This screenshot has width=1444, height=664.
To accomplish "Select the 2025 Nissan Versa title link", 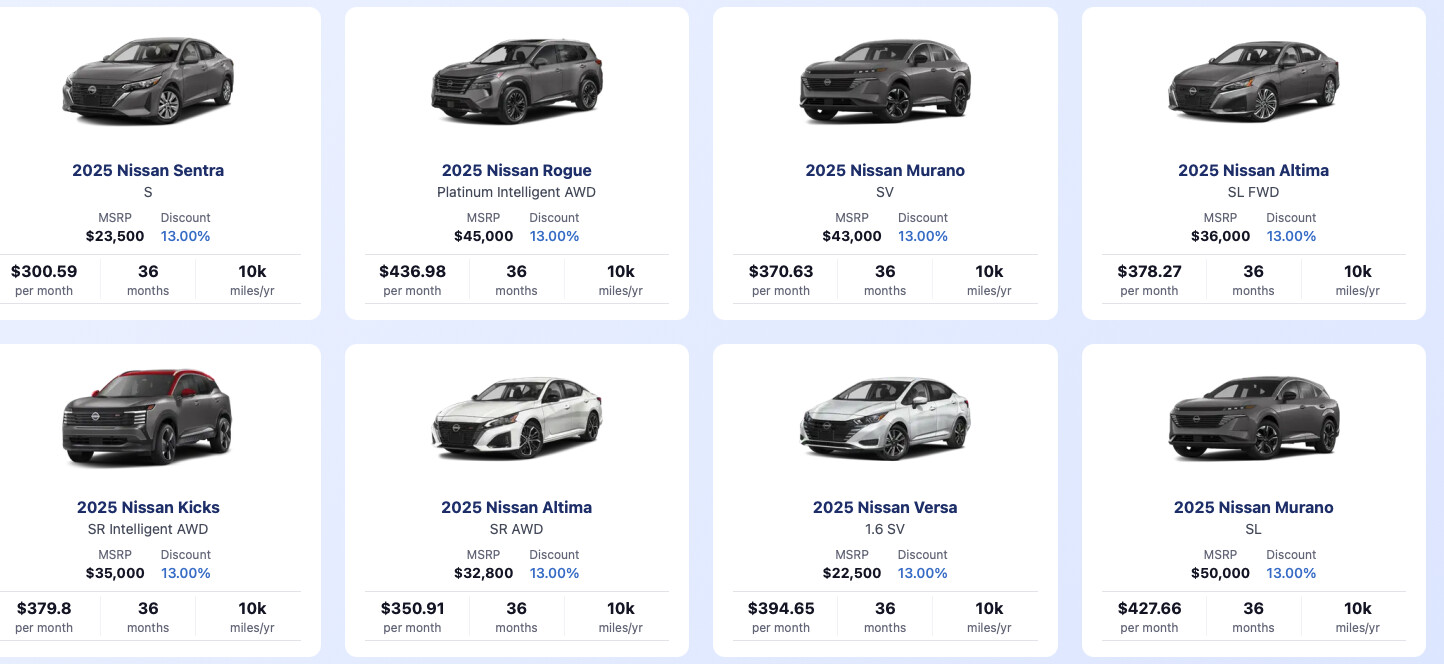I will [885, 507].
